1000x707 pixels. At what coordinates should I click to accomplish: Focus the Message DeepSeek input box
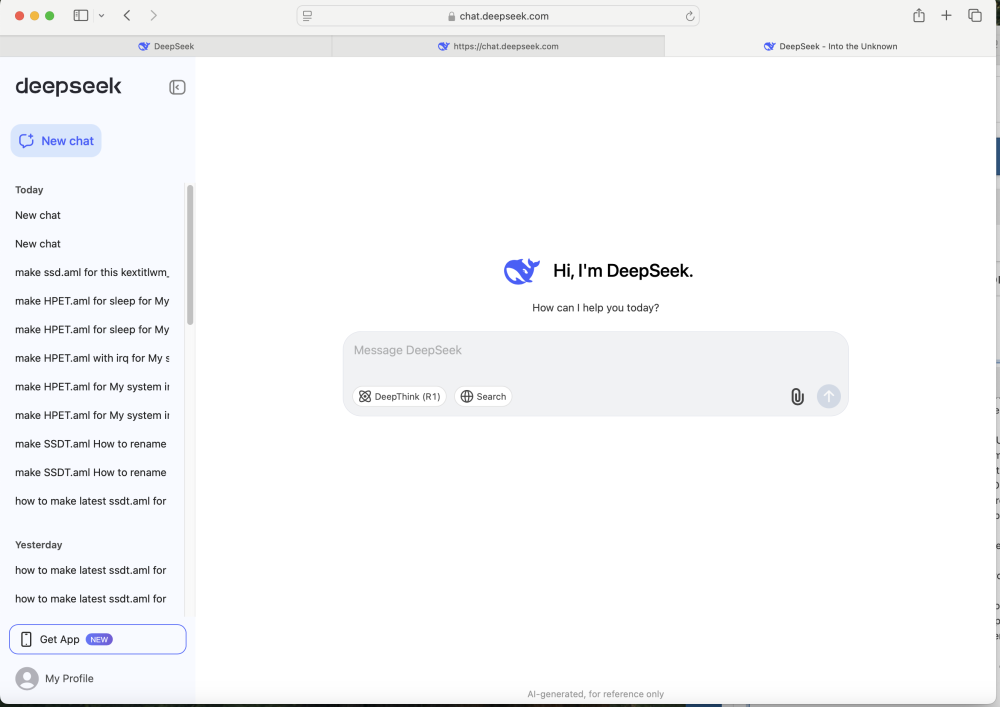(x=596, y=350)
